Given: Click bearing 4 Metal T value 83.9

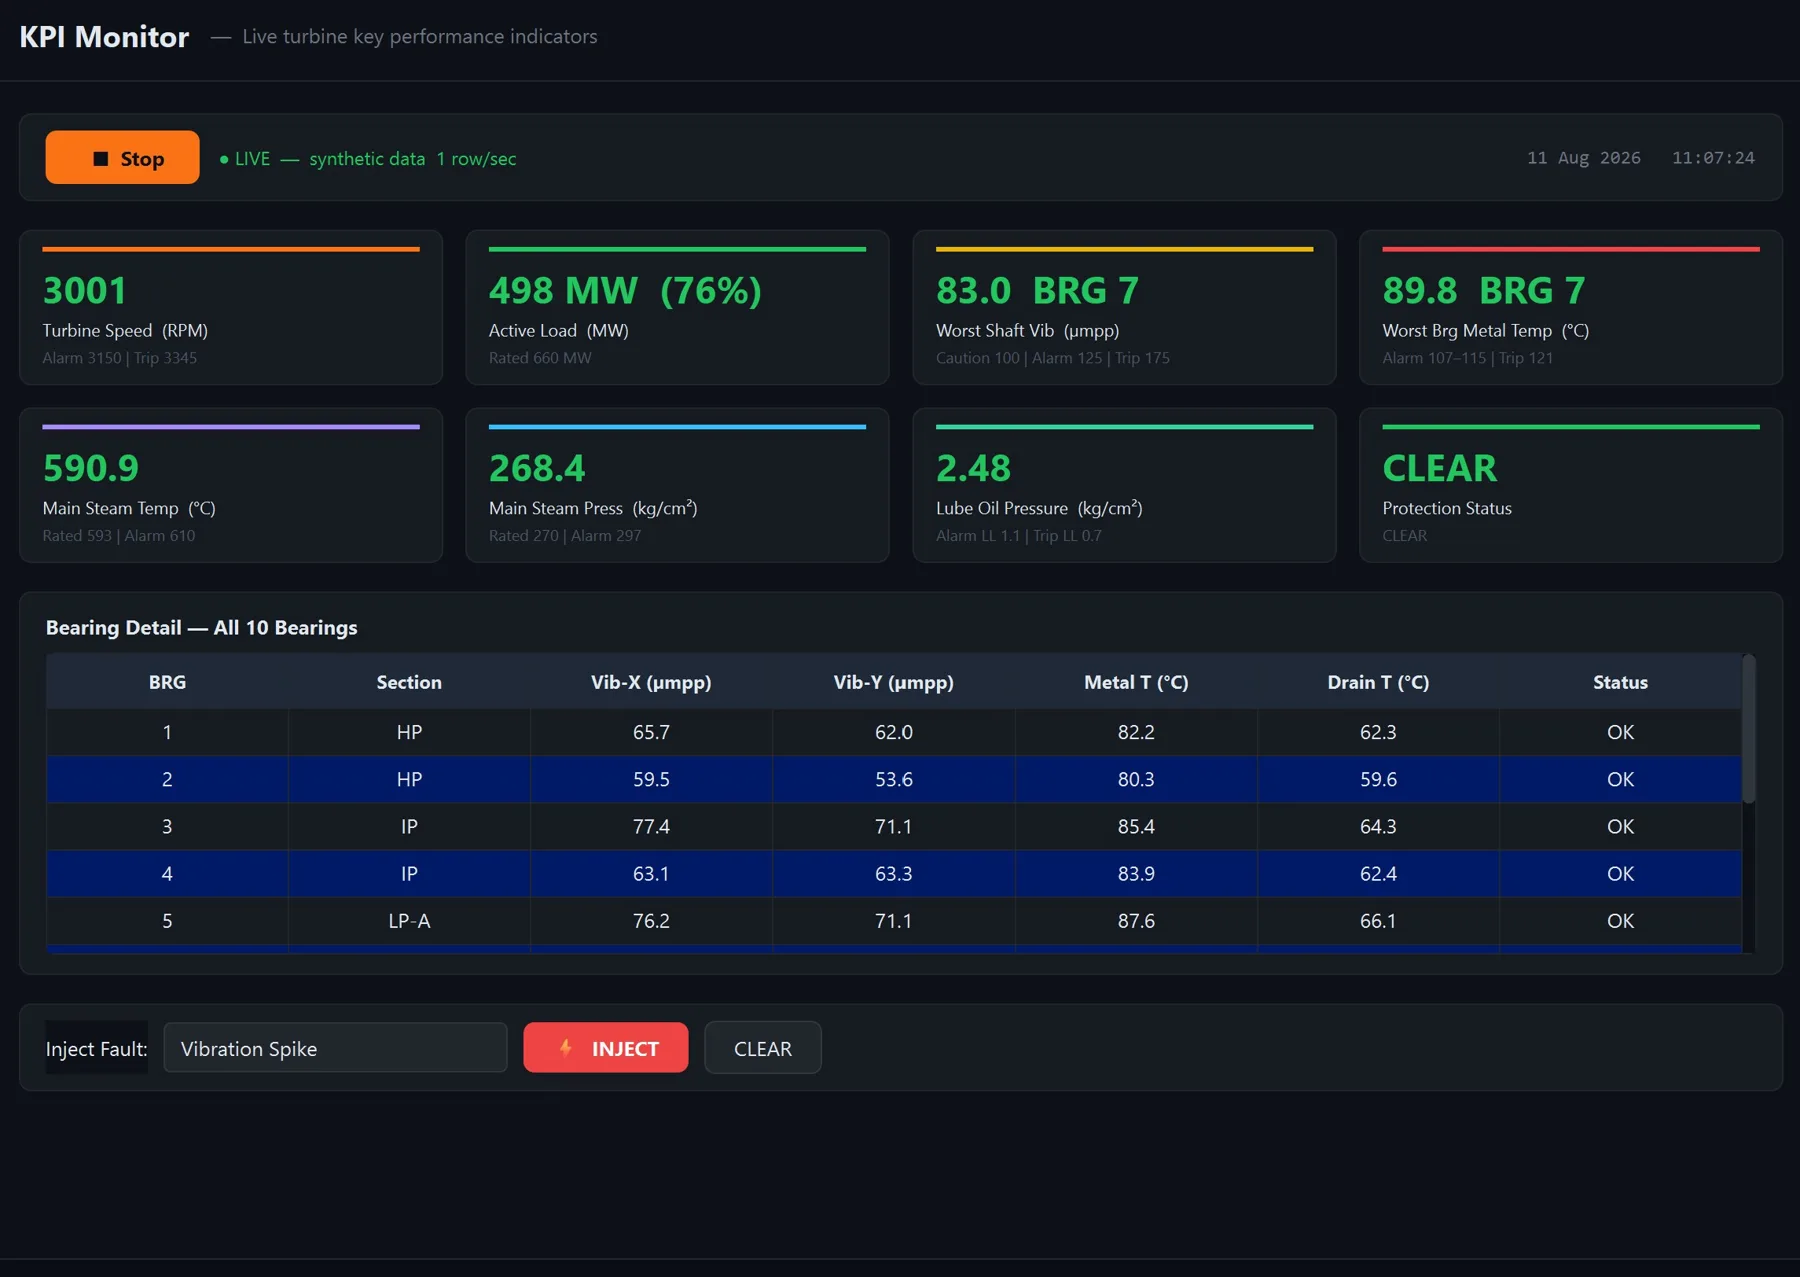Looking at the screenshot, I should click(x=1136, y=873).
